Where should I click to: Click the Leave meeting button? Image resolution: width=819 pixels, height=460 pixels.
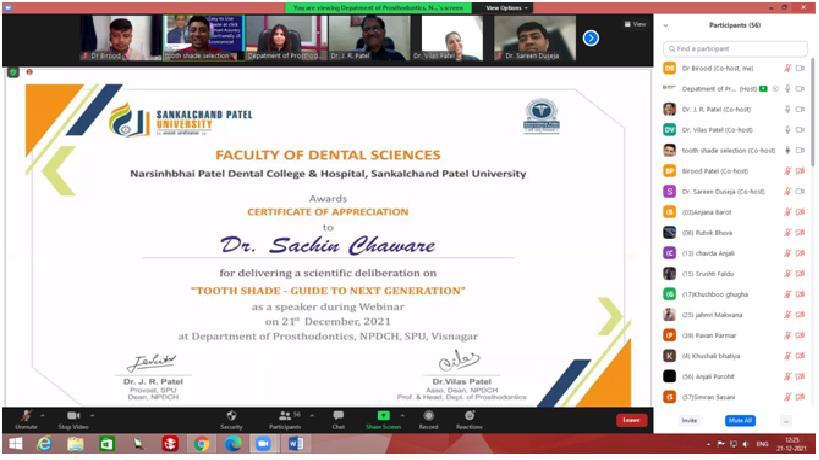[x=631, y=420]
